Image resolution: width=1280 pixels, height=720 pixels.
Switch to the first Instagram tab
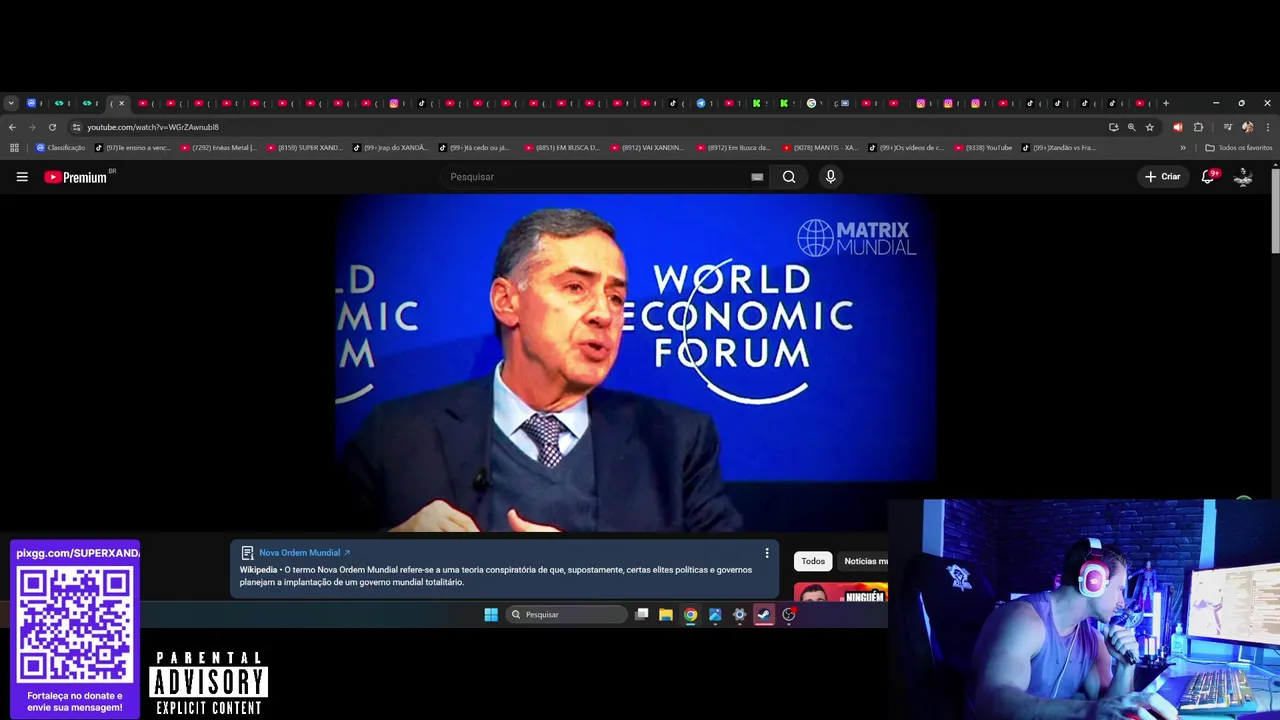pyautogui.click(x=396, y=103)
